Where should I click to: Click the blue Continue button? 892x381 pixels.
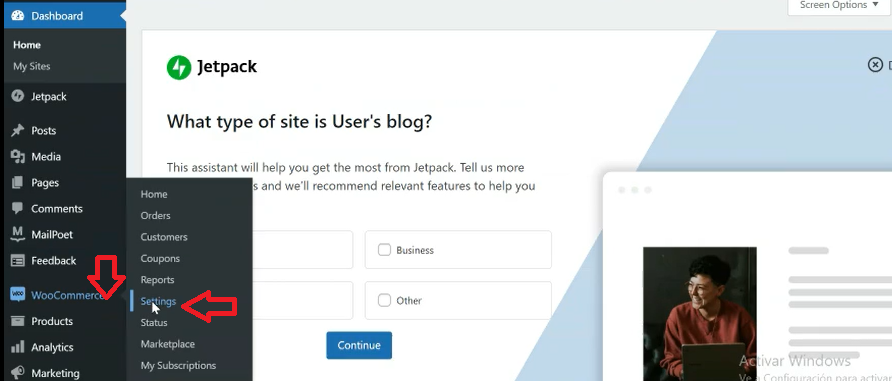click(x=359, y=345)
